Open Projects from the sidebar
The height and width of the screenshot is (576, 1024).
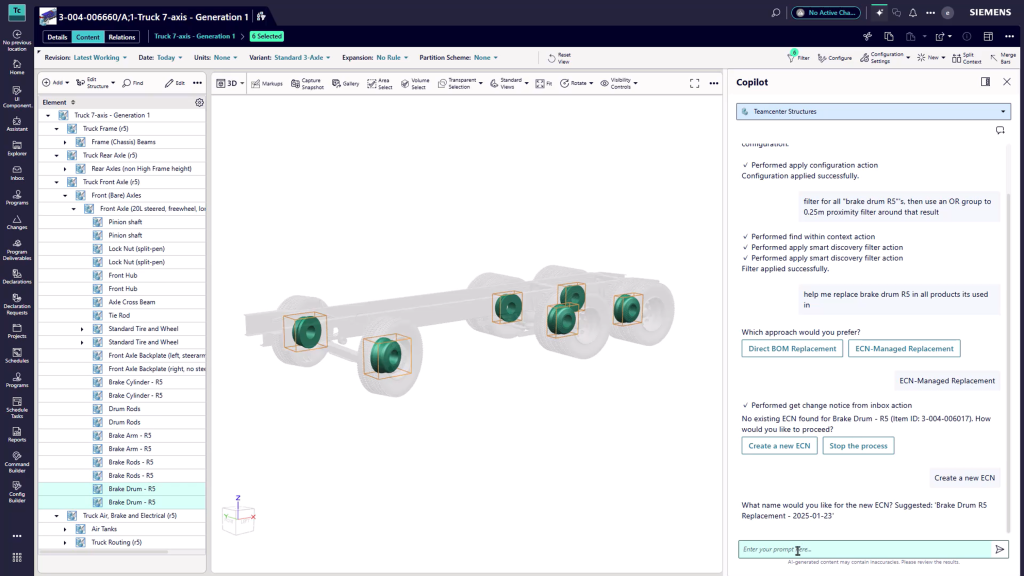[17, 331]
